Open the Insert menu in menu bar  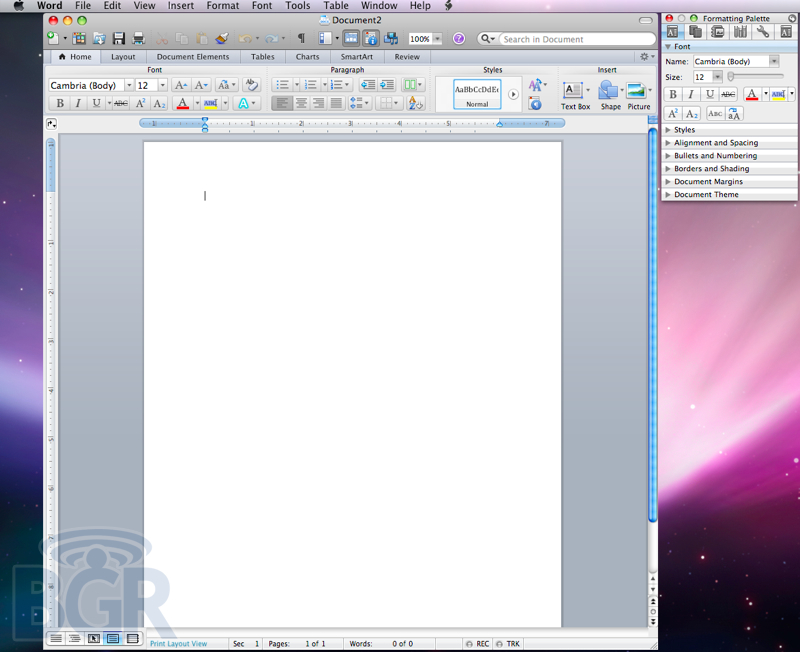point(181,6)
